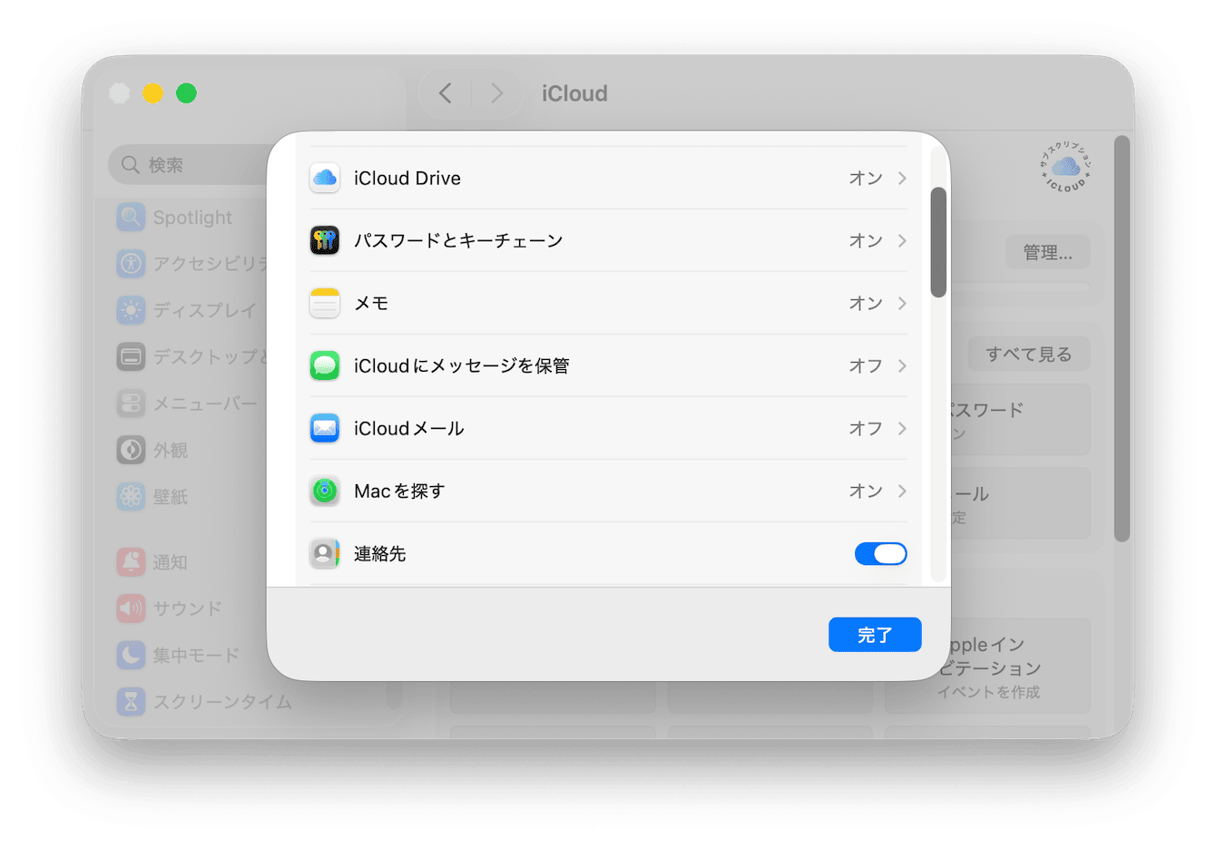Select 壁紙 in the sidebar

click(x=170, y=496)
